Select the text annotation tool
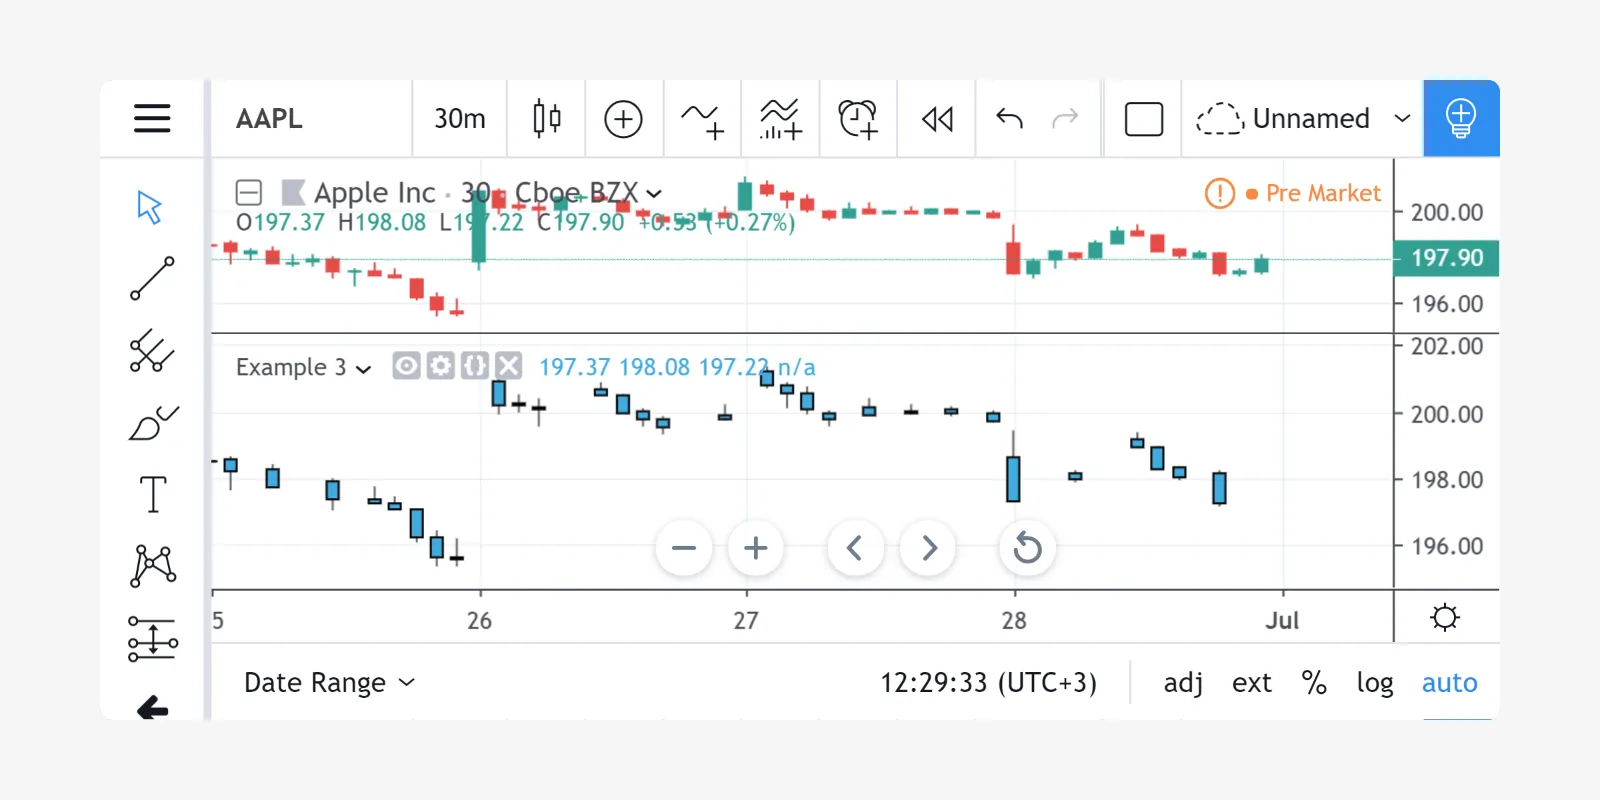Screen dimensions: 1600x800 click(x=152, y=494)
